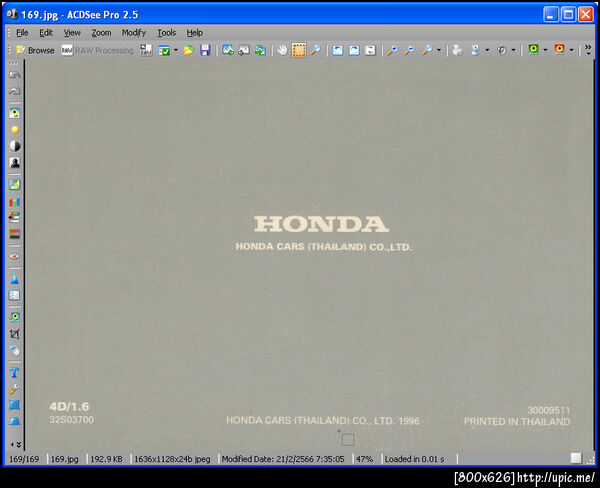The image size is (600, 488).
Task: Click the Modified Date entry in status bar
Action: point(283,459)
